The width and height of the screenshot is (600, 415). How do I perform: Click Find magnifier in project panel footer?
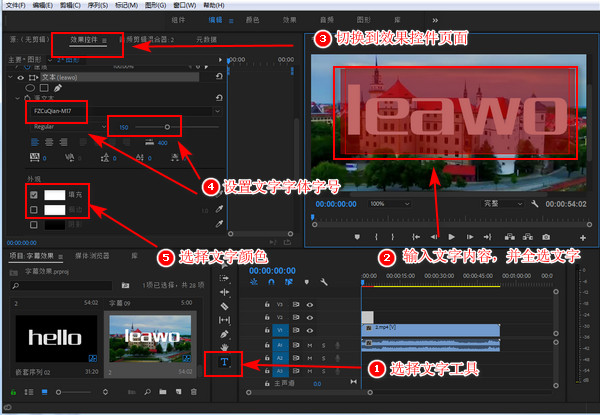(147, 392)
